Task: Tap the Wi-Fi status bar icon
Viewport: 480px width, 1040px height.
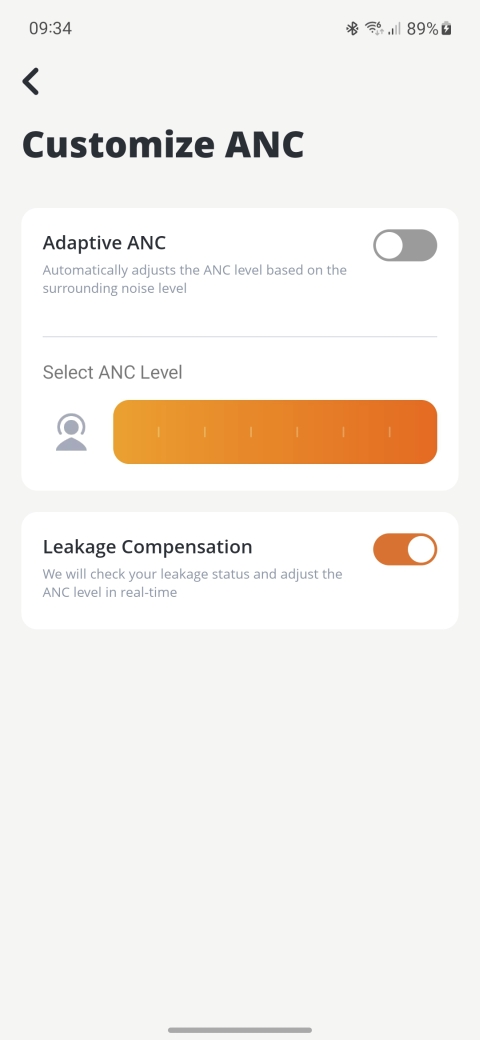Action: click(374, 29)
